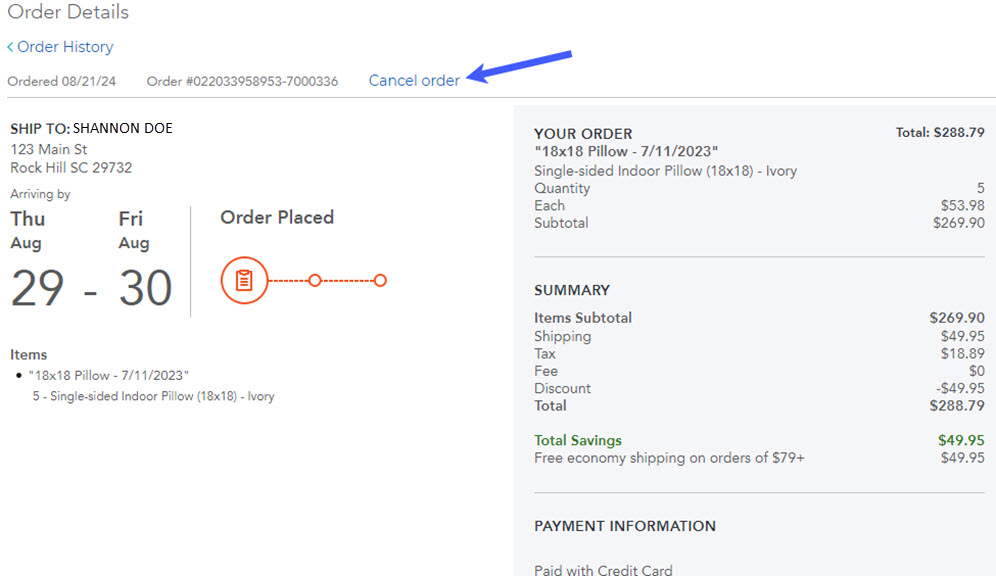
Task: Click the back chevron beside Order History
Action: coord(11,47)
